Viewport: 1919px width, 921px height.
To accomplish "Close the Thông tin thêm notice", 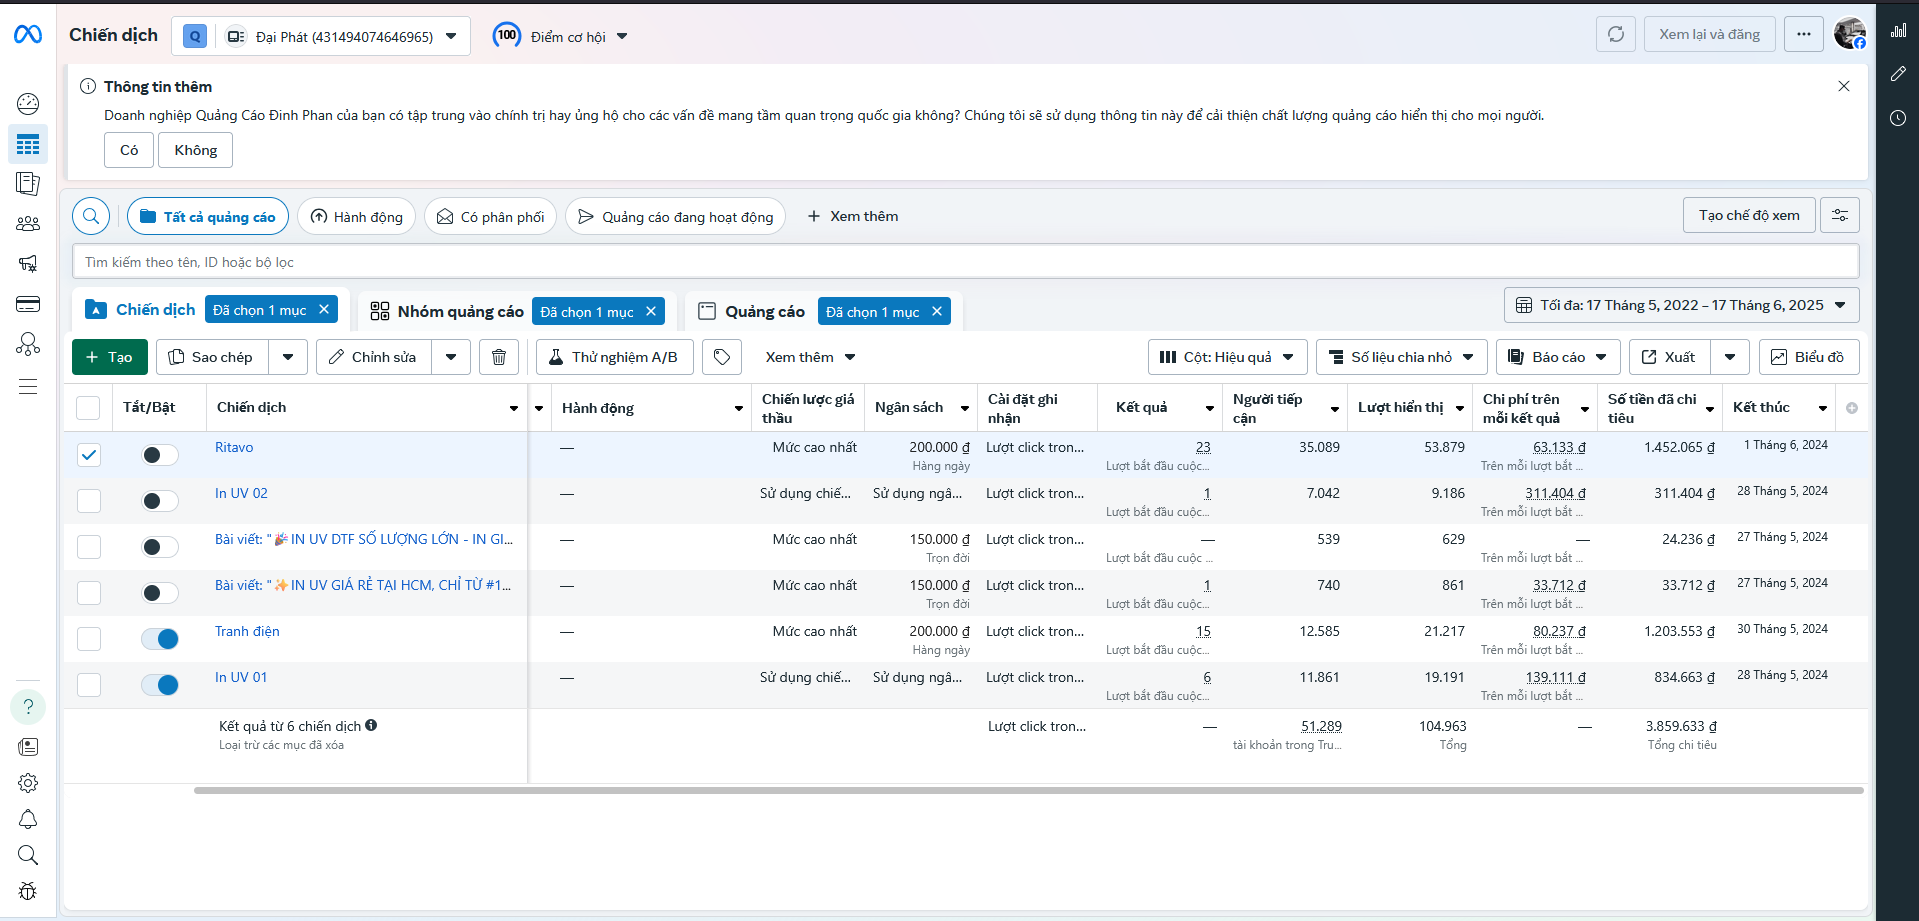I will tap(1844, 86).
